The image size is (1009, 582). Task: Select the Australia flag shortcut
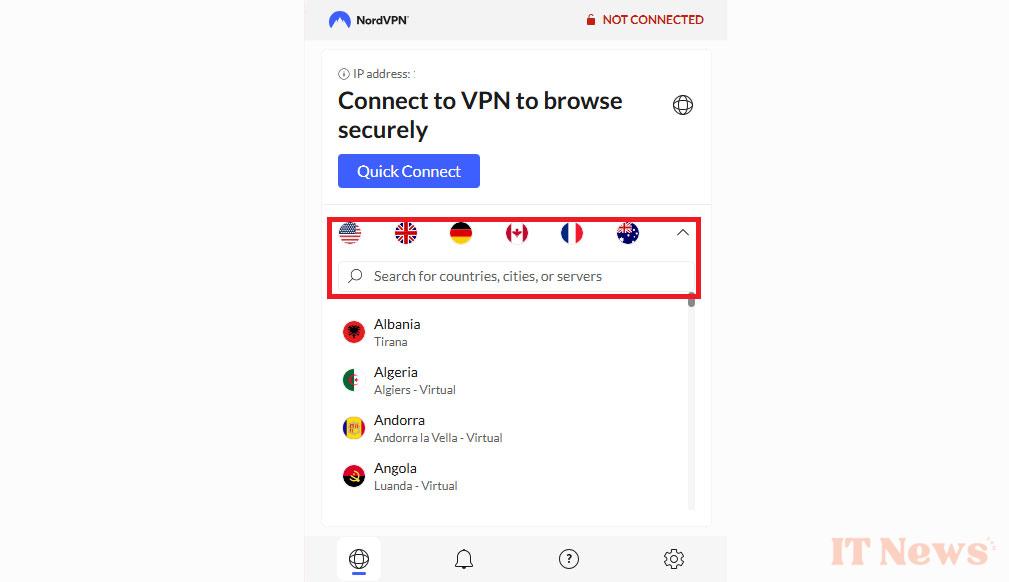tap(627, 233)
